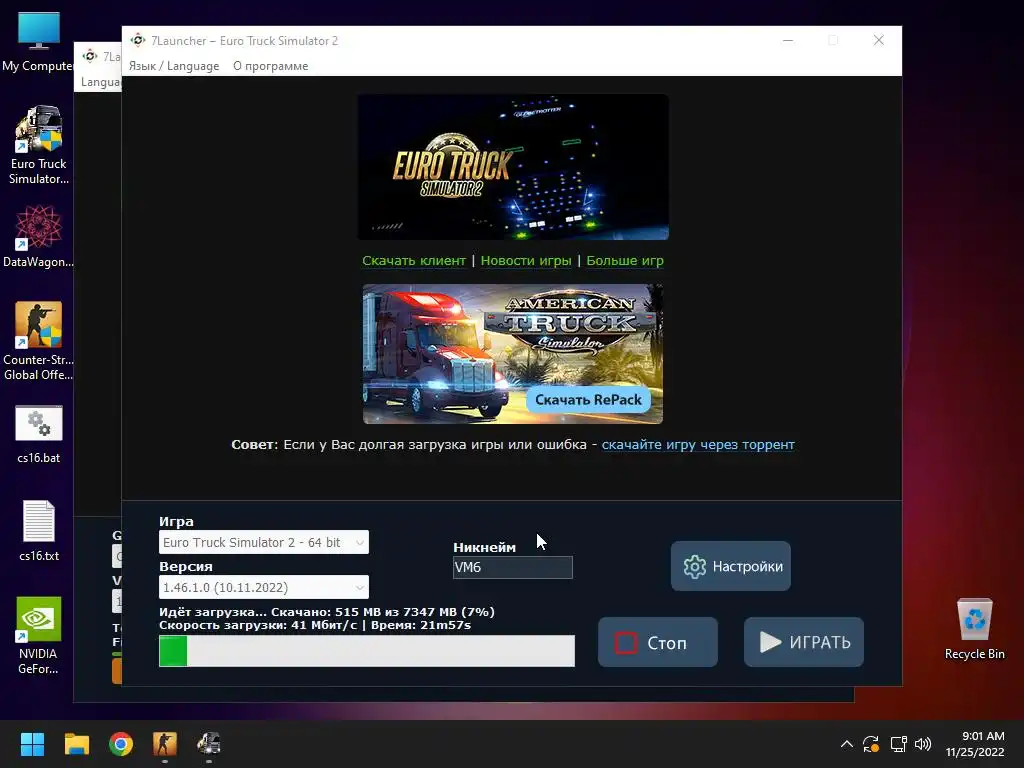Open the Windows Start menu

tap(32, 744)
